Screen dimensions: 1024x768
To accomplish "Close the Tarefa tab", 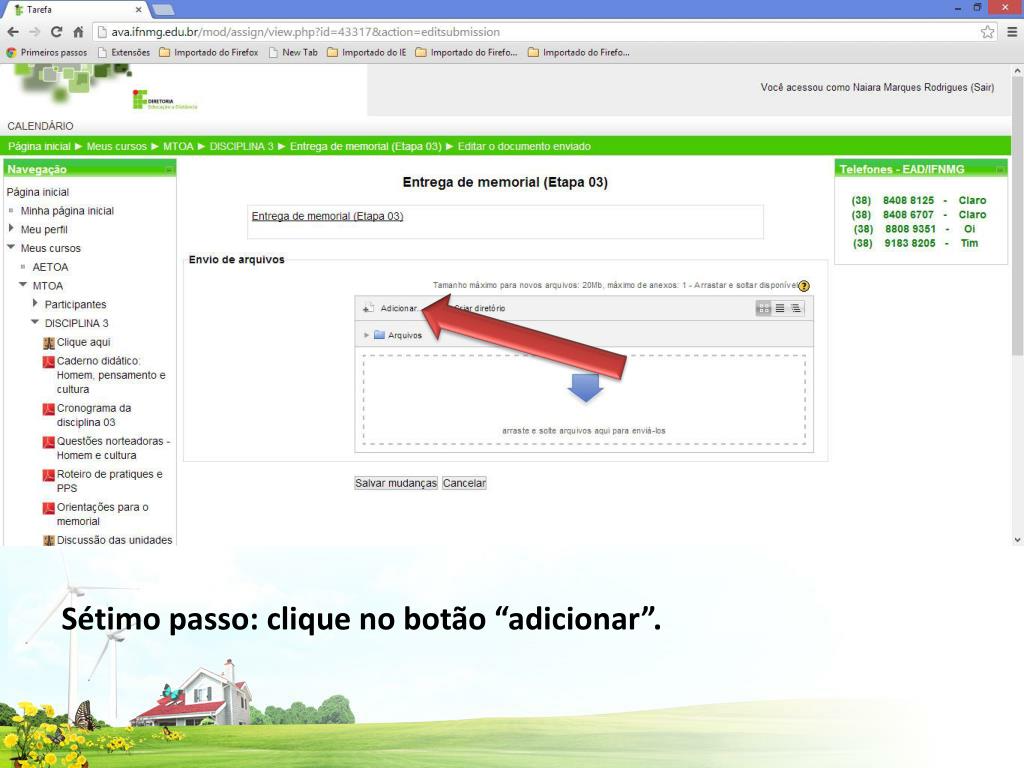I will pyautogui.click(x=138, y=10).
